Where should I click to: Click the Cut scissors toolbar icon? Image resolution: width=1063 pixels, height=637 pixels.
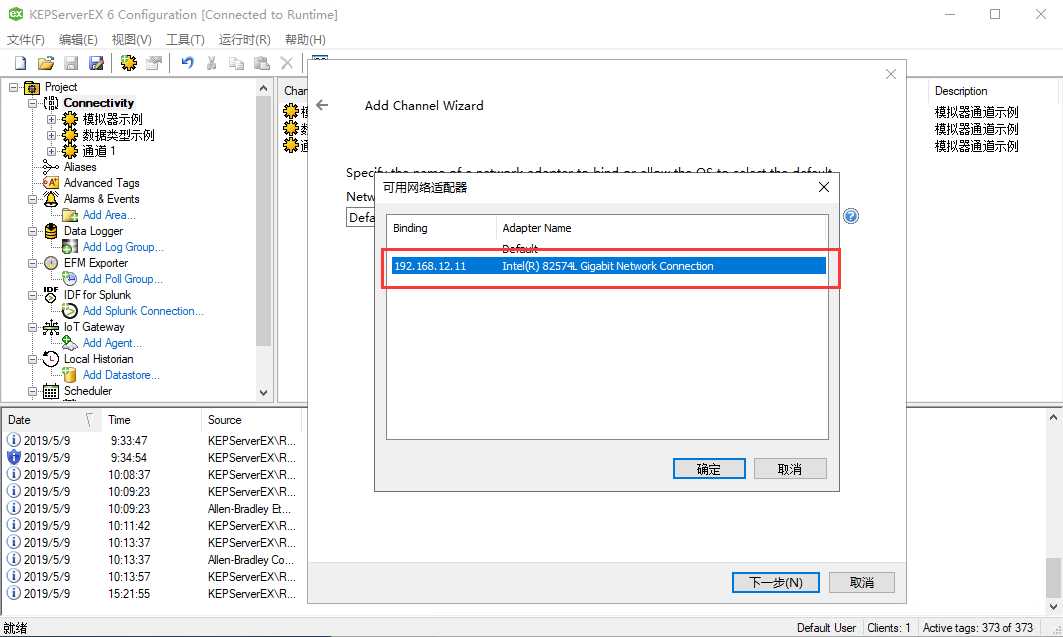coord(212,63)
